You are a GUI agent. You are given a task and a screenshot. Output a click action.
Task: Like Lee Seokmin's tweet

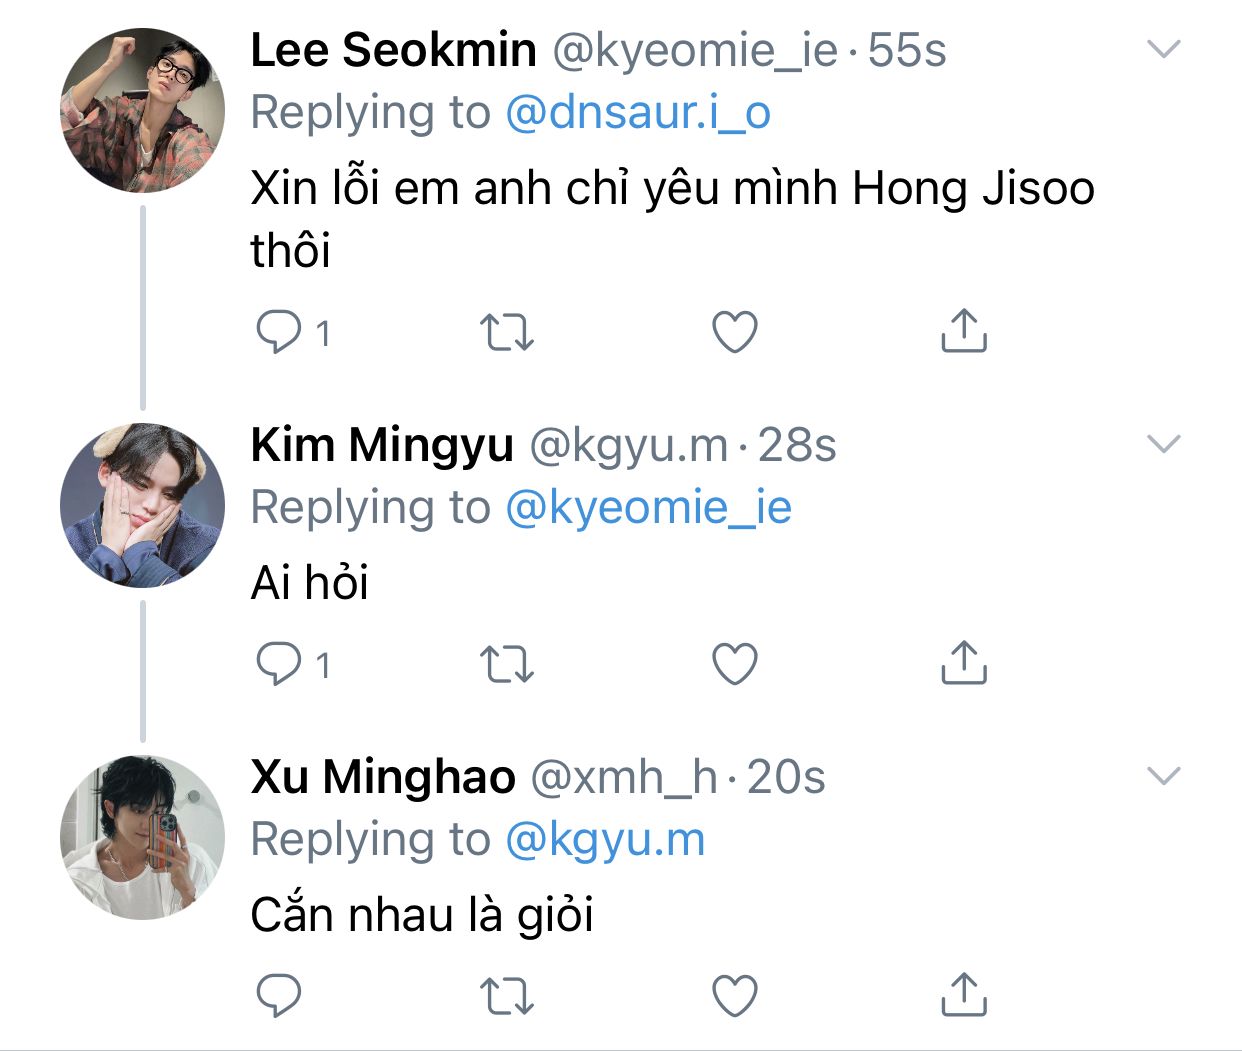click(x=735, y=332)
